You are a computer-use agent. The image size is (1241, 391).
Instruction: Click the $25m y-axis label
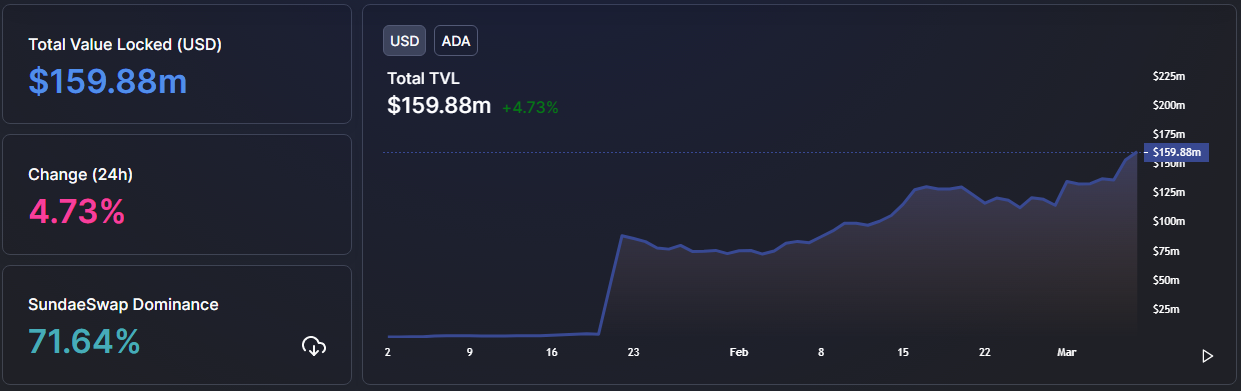click(x=1166, y=309)
